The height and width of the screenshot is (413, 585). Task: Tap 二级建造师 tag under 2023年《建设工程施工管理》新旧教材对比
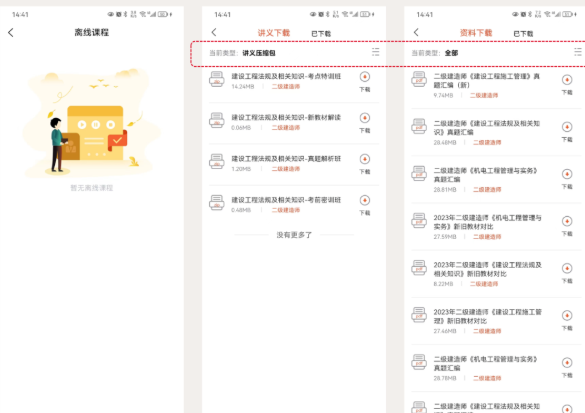tap(487, 331)
